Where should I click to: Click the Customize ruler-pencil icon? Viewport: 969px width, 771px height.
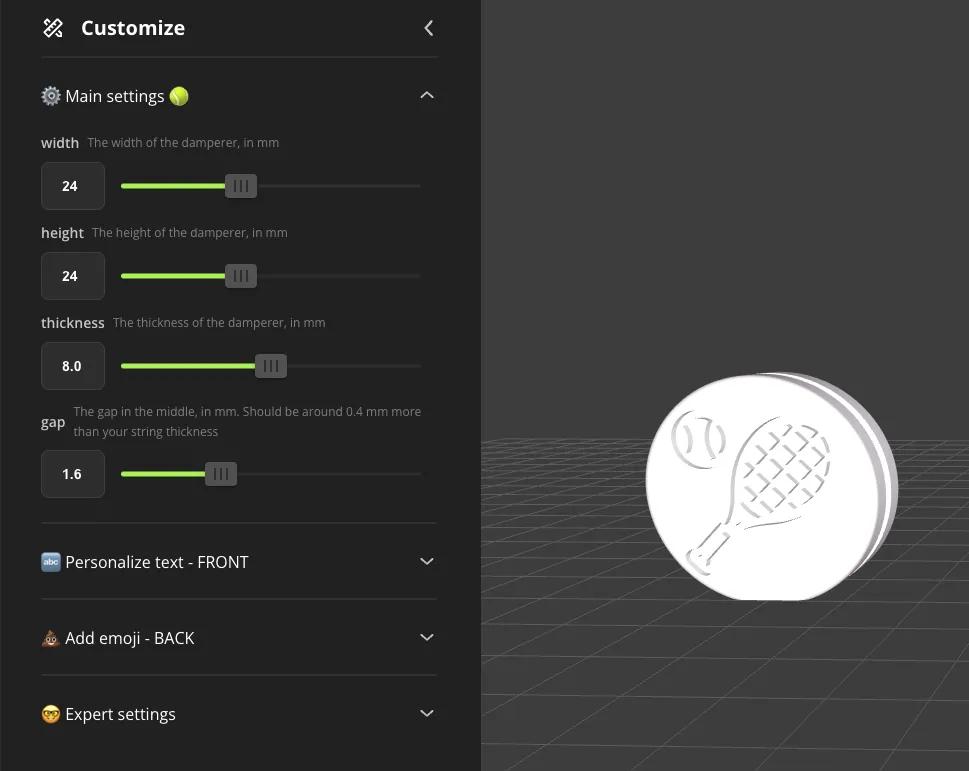point(53,28)
